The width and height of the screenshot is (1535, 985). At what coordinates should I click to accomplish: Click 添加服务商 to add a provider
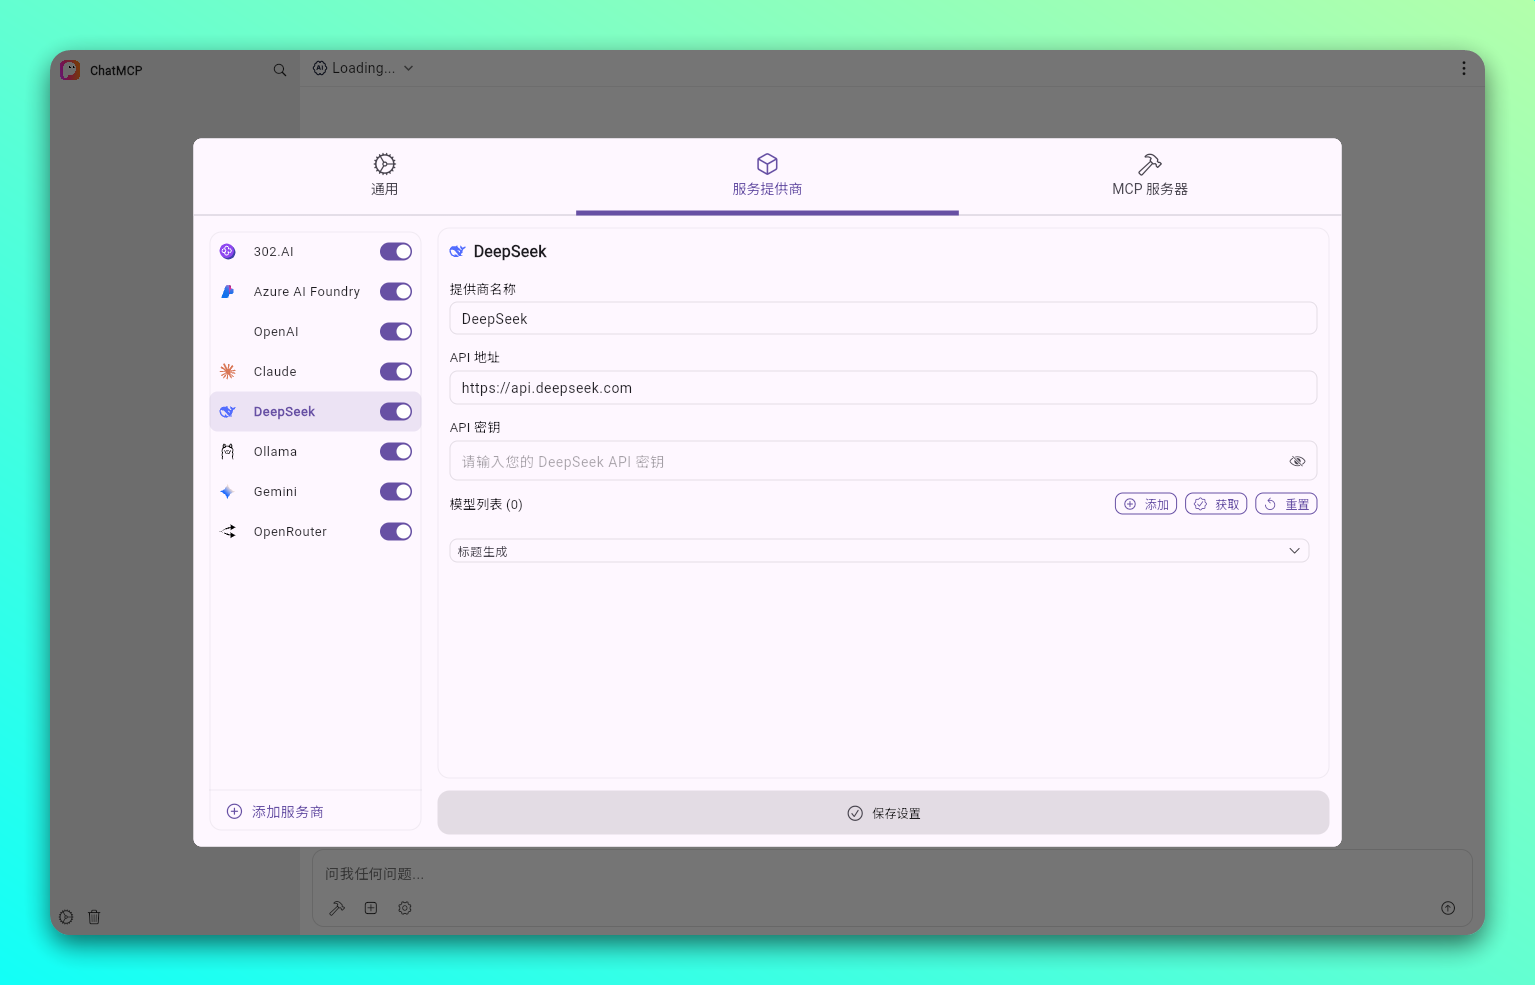(275, 812)
